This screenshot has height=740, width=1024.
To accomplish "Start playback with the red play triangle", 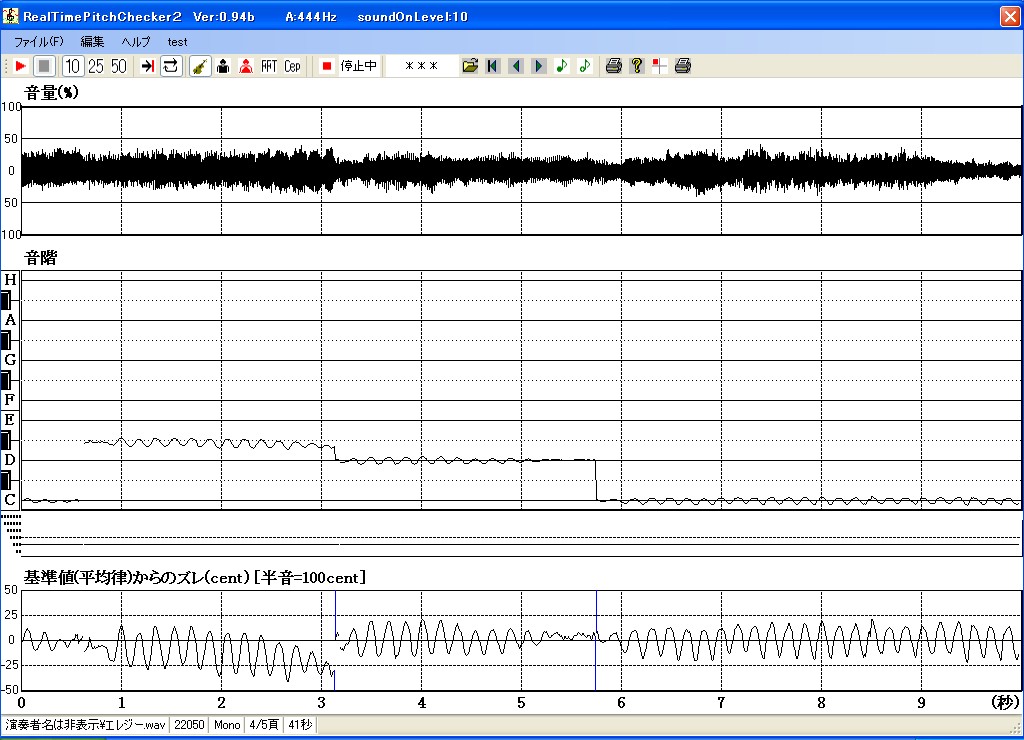I will 20,66.
